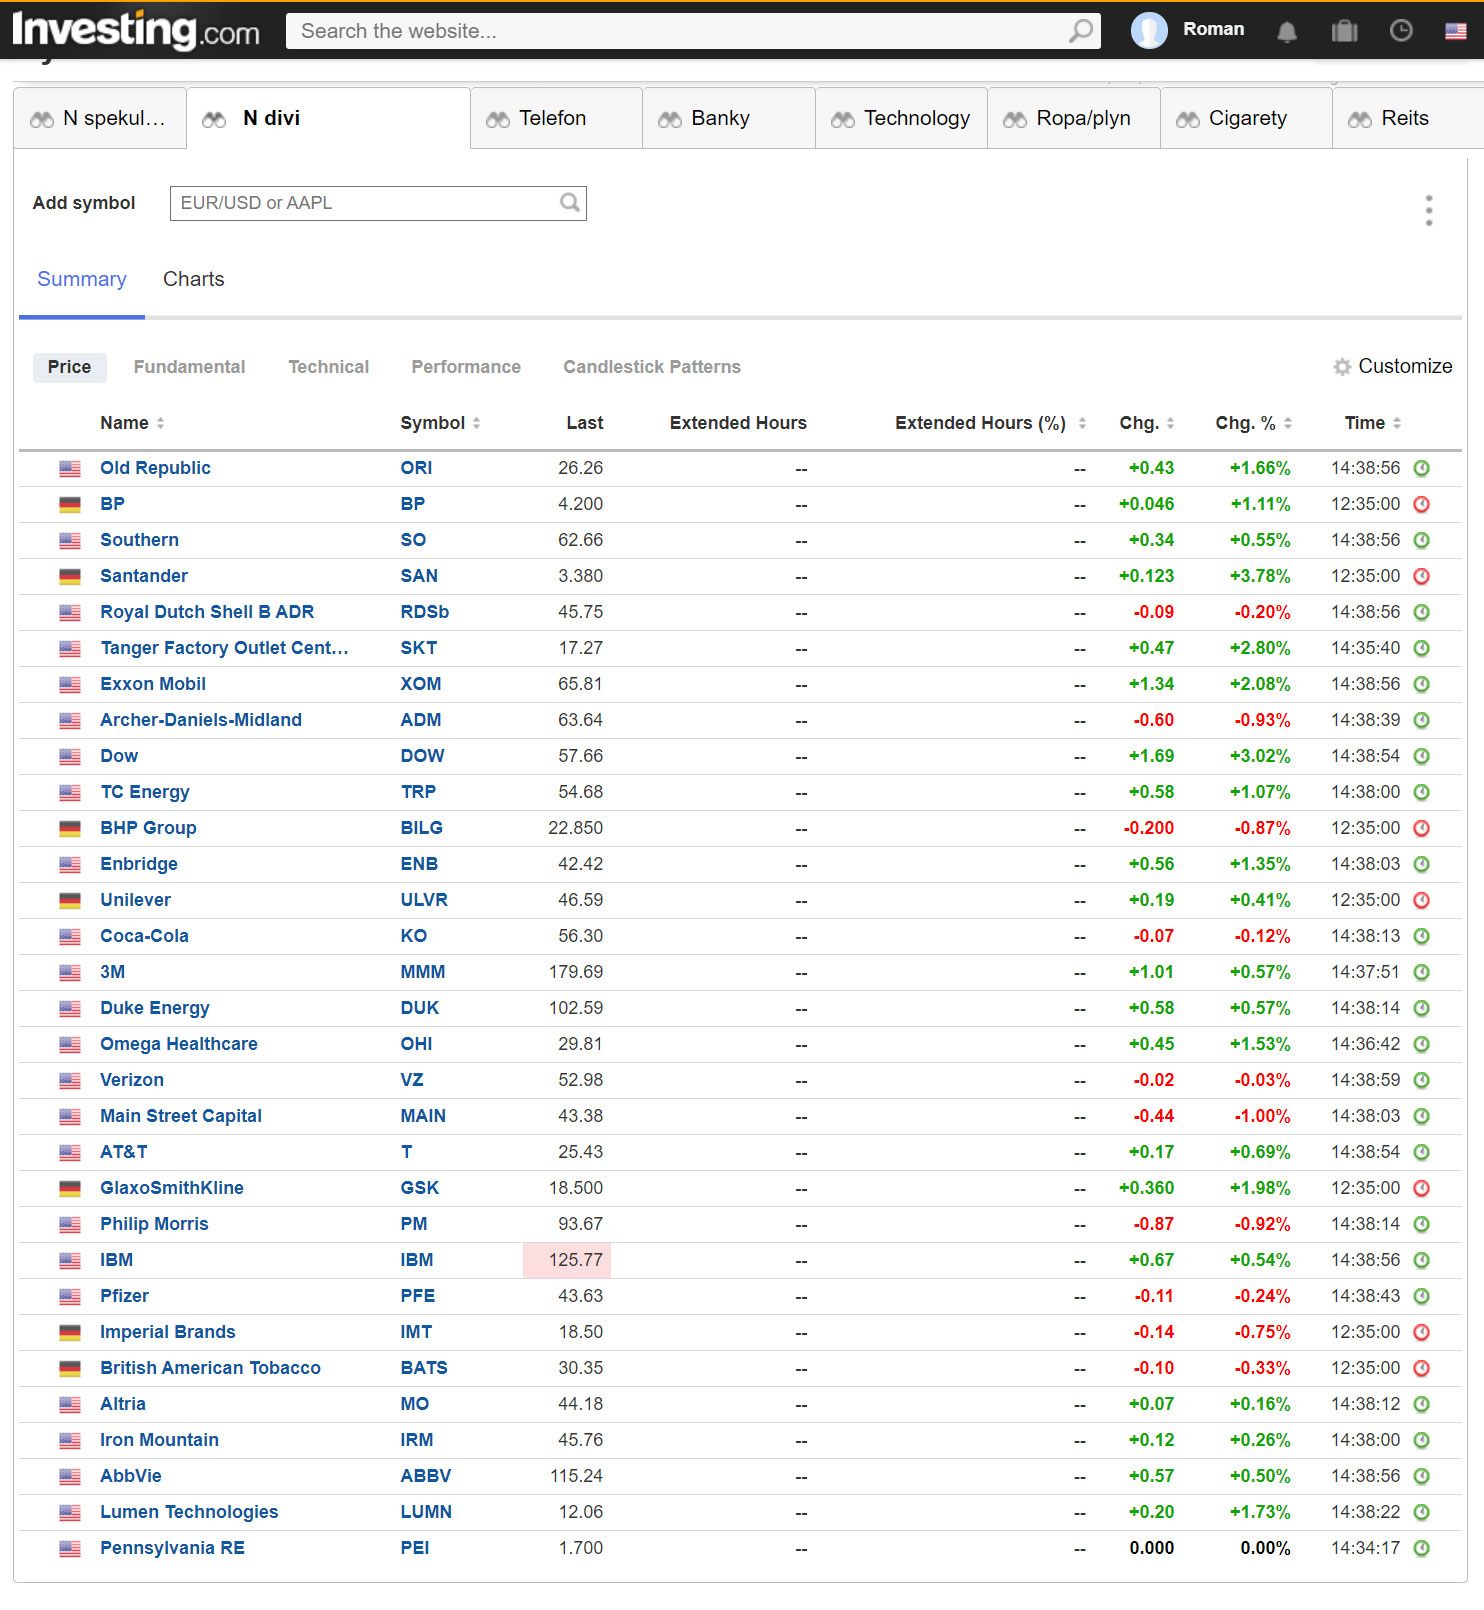Click the ABBV symbol link
Viewport: 1484px width, 1610px height.
pyautogui.click(x=425, y=1476)
